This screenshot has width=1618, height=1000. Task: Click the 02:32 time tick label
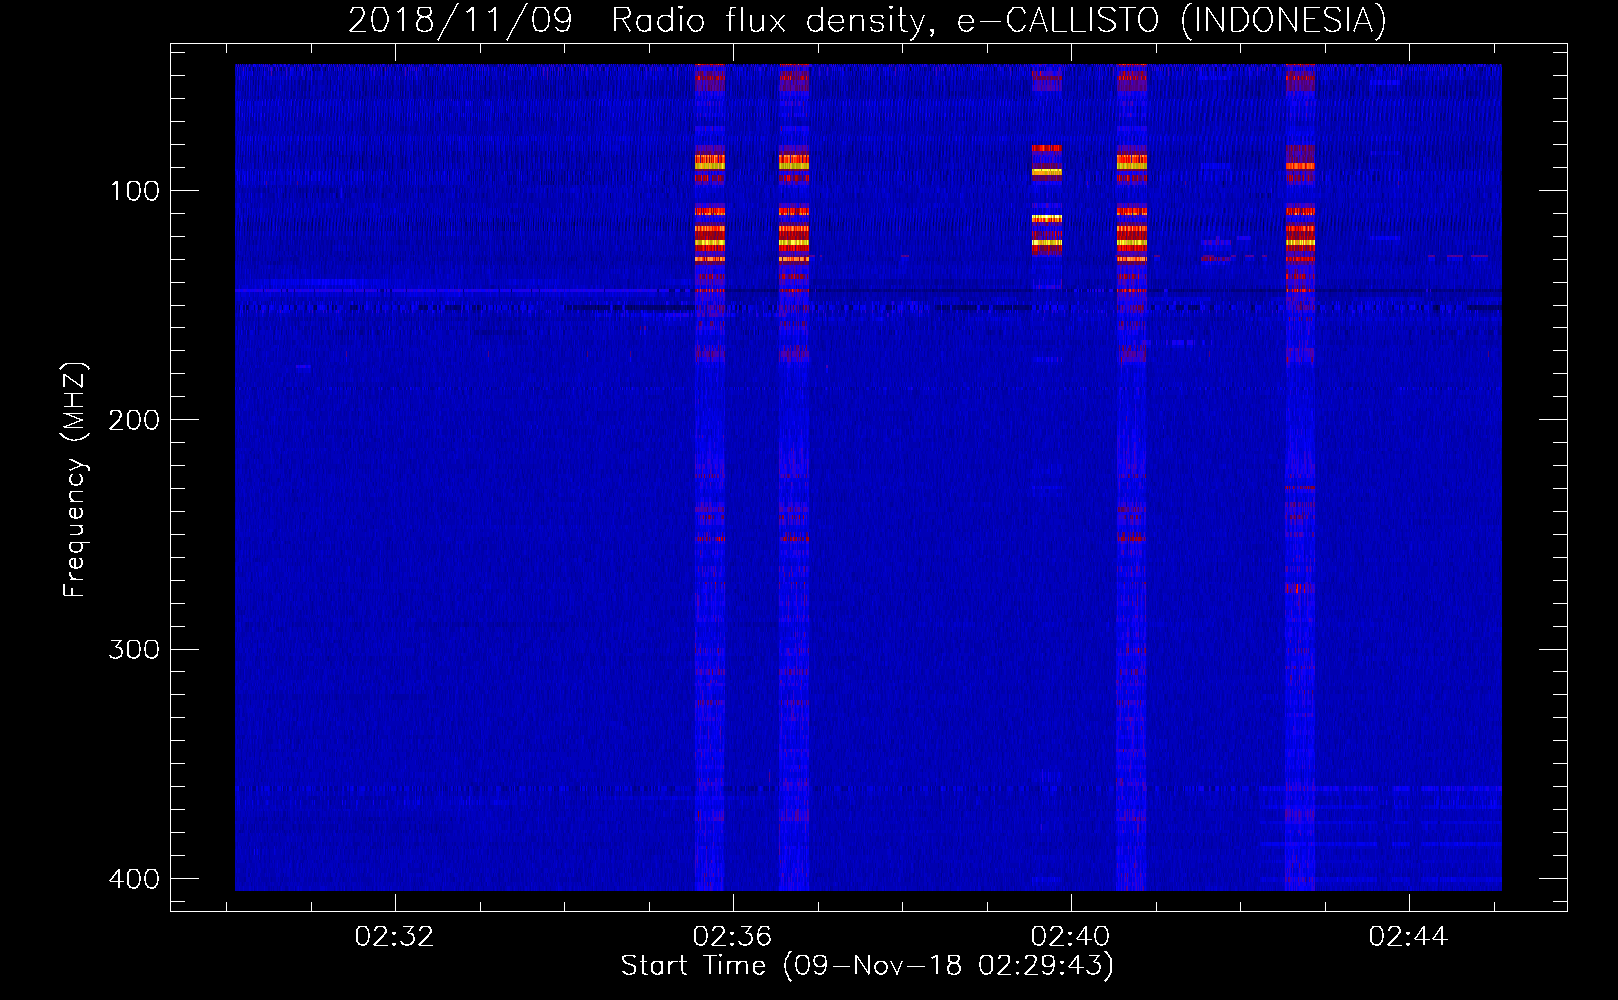(x=394, y=937)
